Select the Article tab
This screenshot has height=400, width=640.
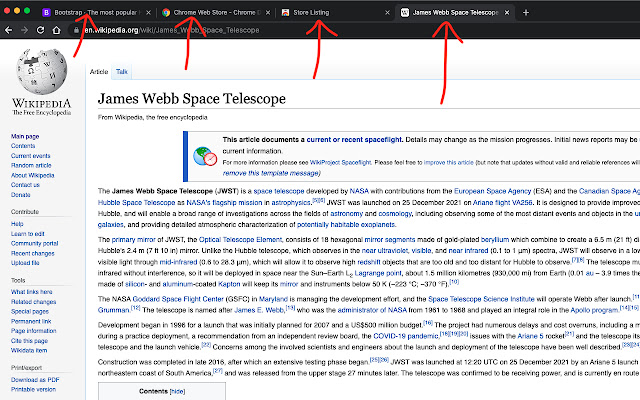click(99, 72)
